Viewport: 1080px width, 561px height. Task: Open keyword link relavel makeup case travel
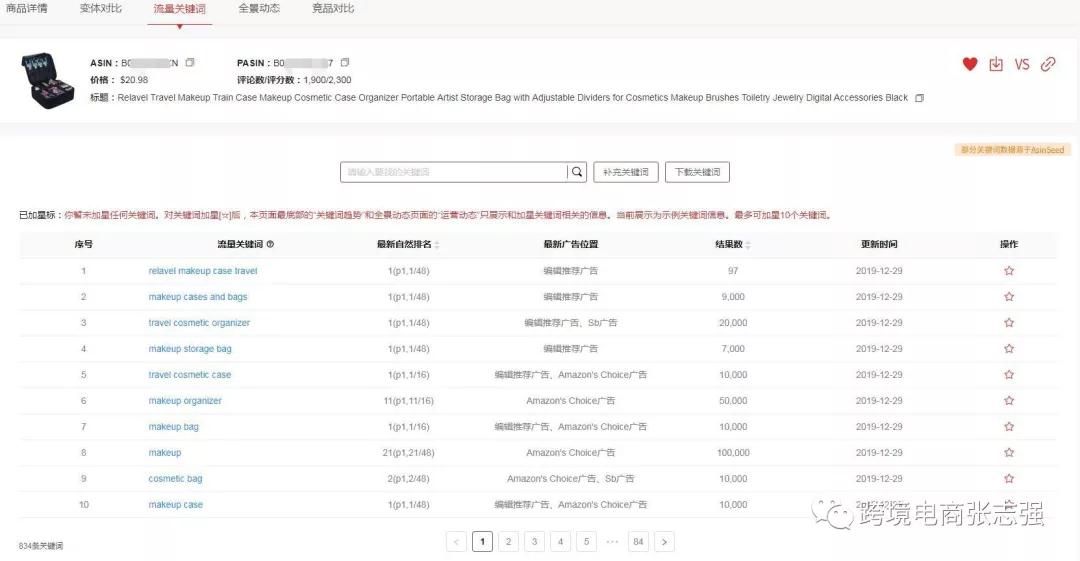202,271
